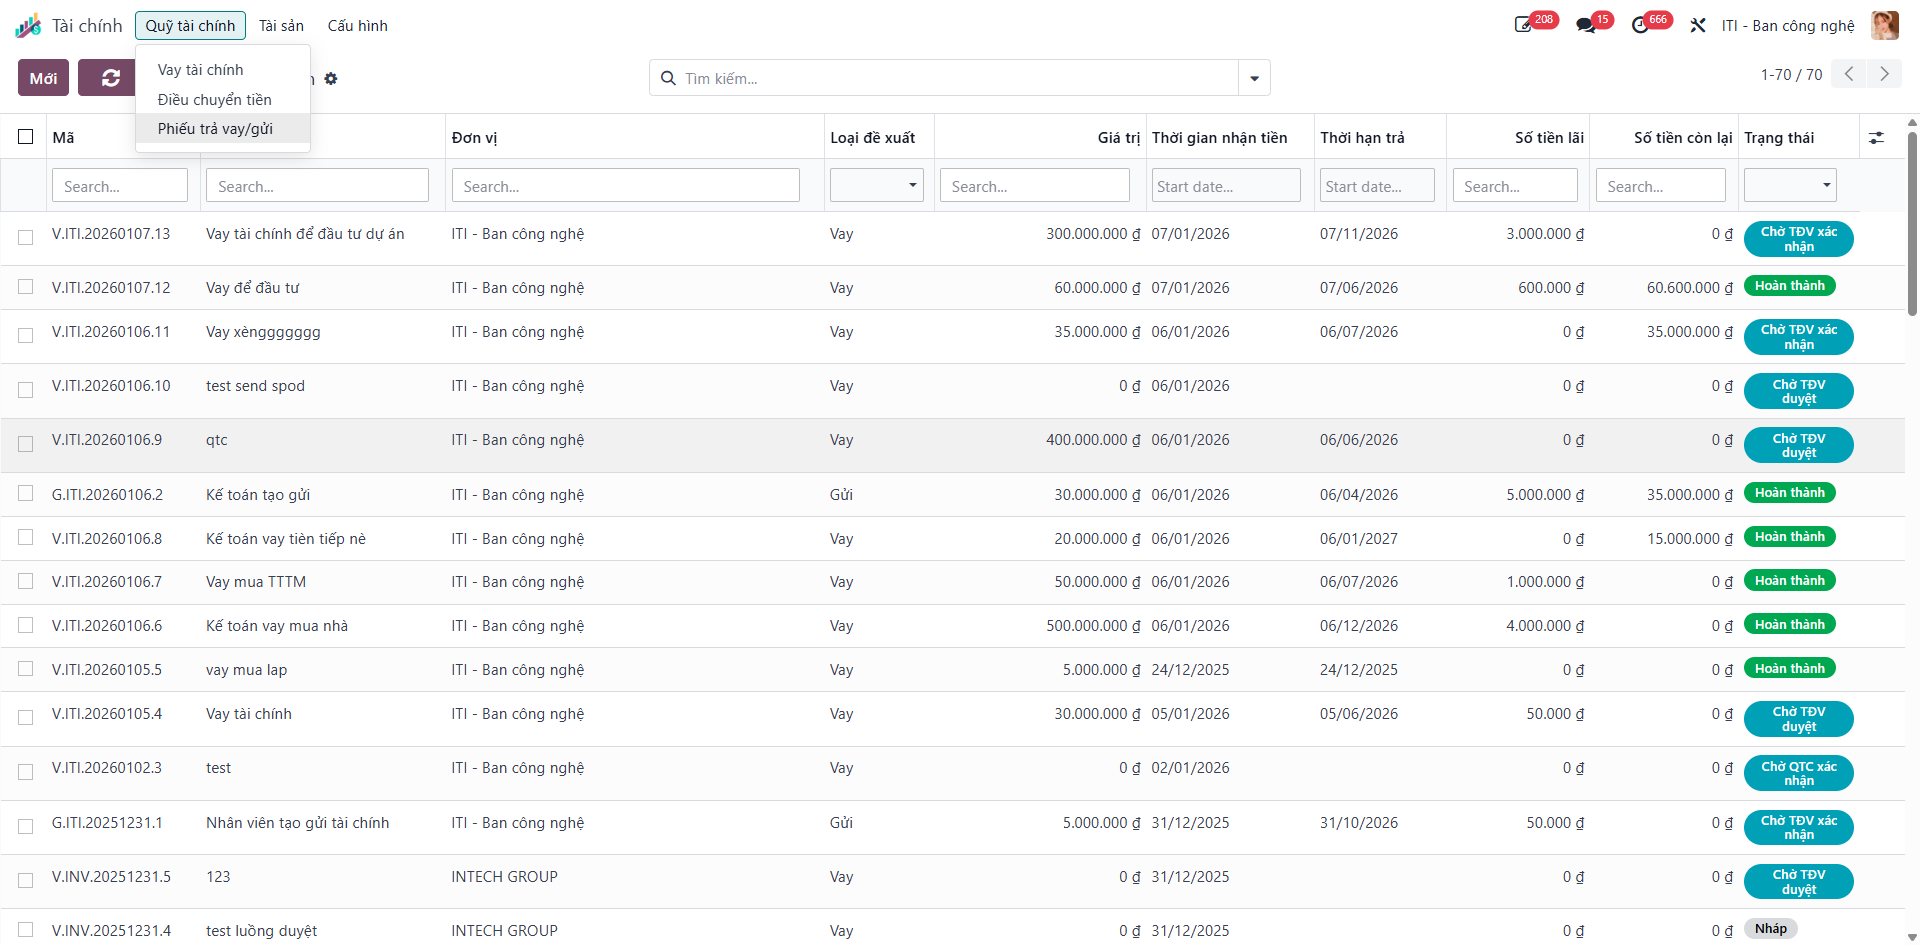The height and width of the screenshot is (945, 1920).
Task: Open Thời gian nhận tiền start date picker
Action: coord(1226,186)
